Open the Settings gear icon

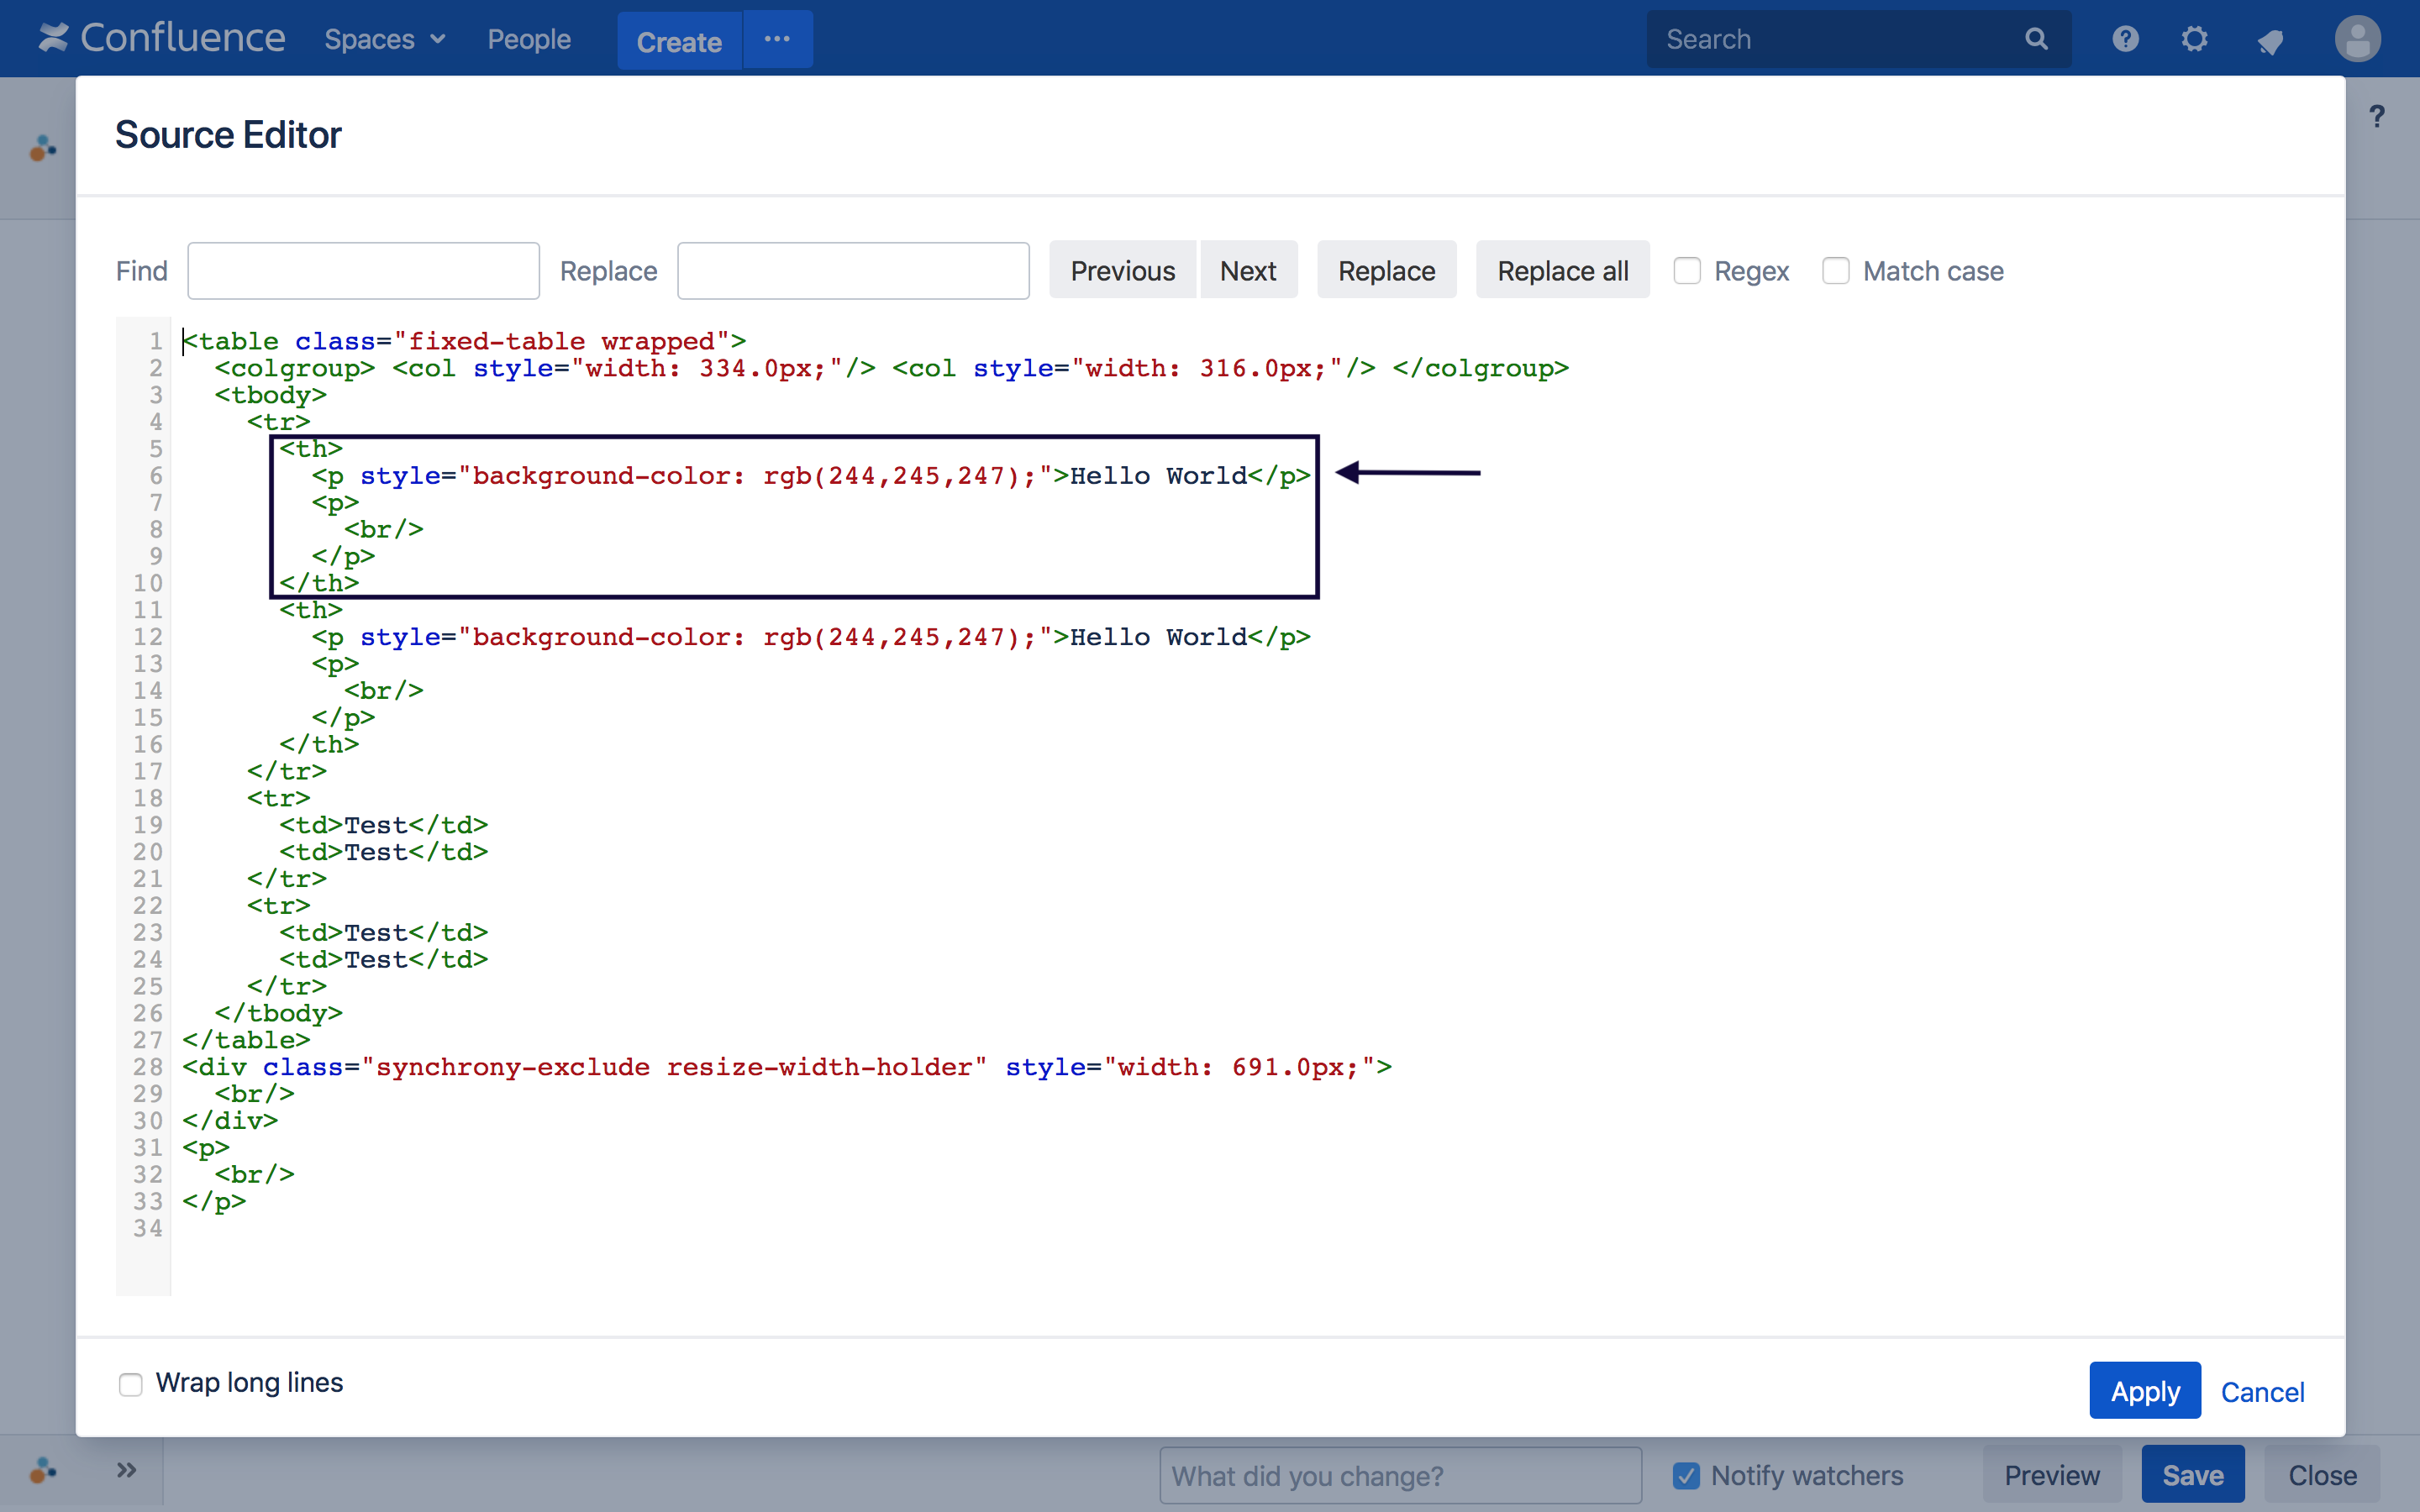coord(2196,39)
